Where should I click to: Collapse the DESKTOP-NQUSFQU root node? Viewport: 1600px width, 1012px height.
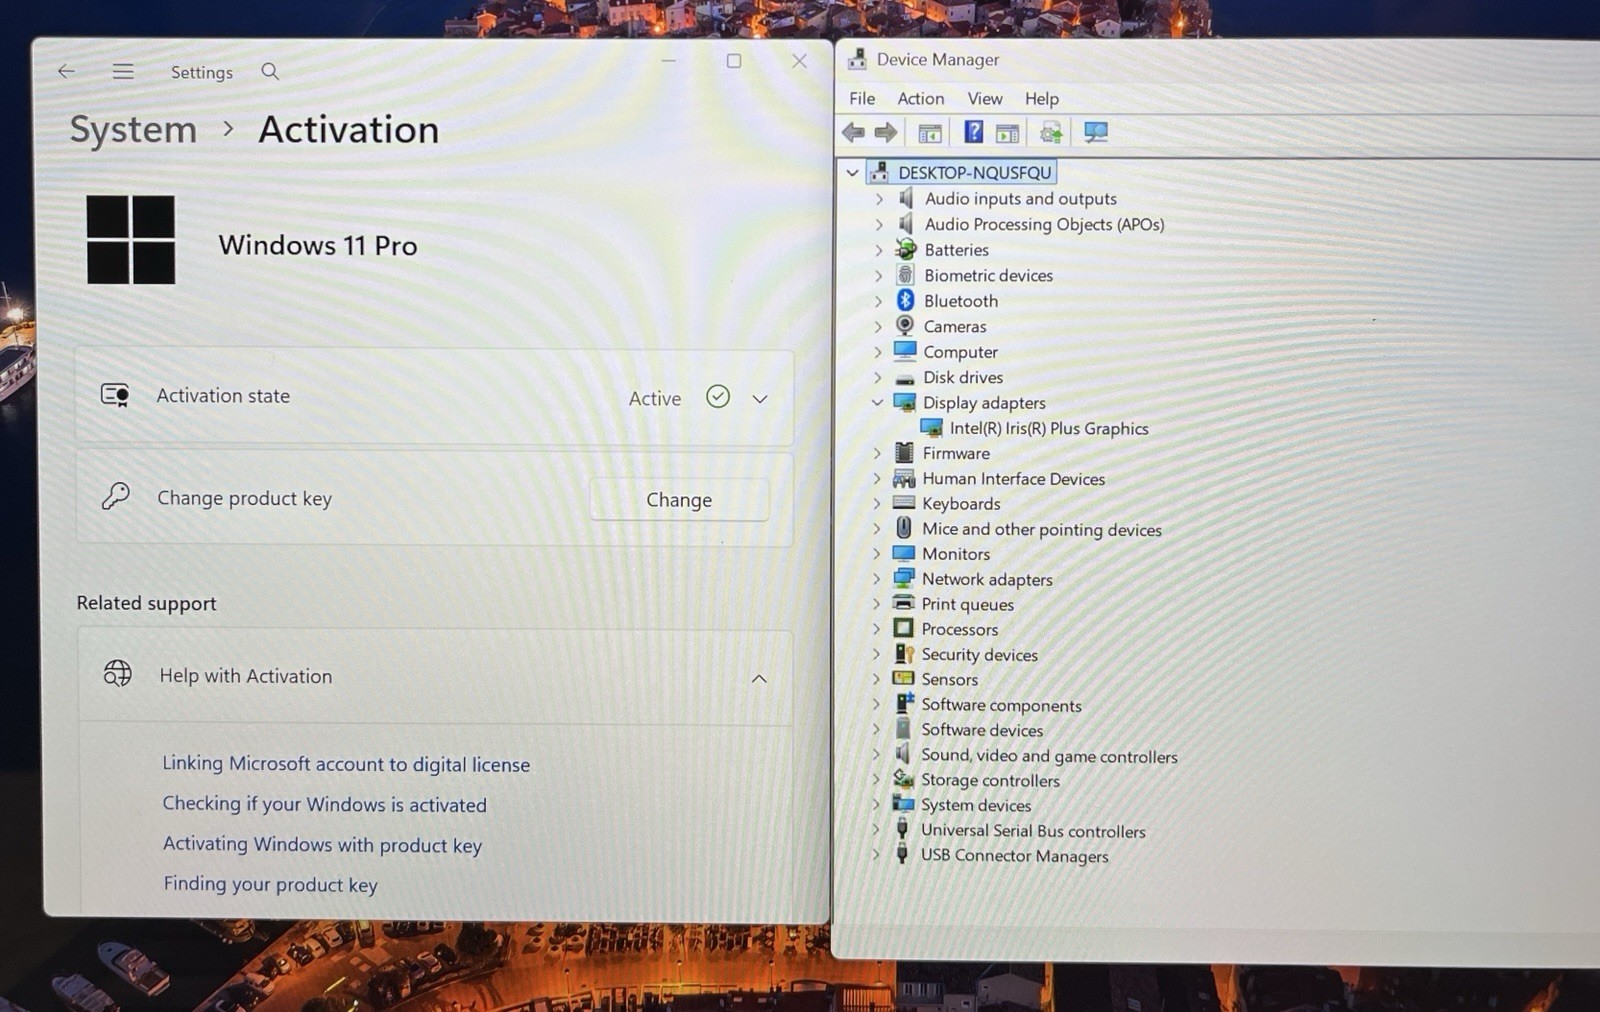pos(852,172)
